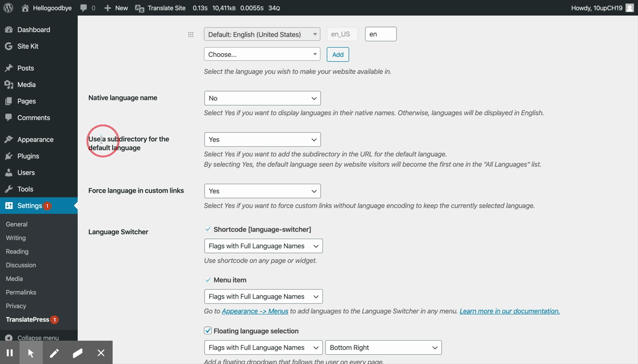Open Learn more in our documentation link
638x364 pixels.
point(509,311)
